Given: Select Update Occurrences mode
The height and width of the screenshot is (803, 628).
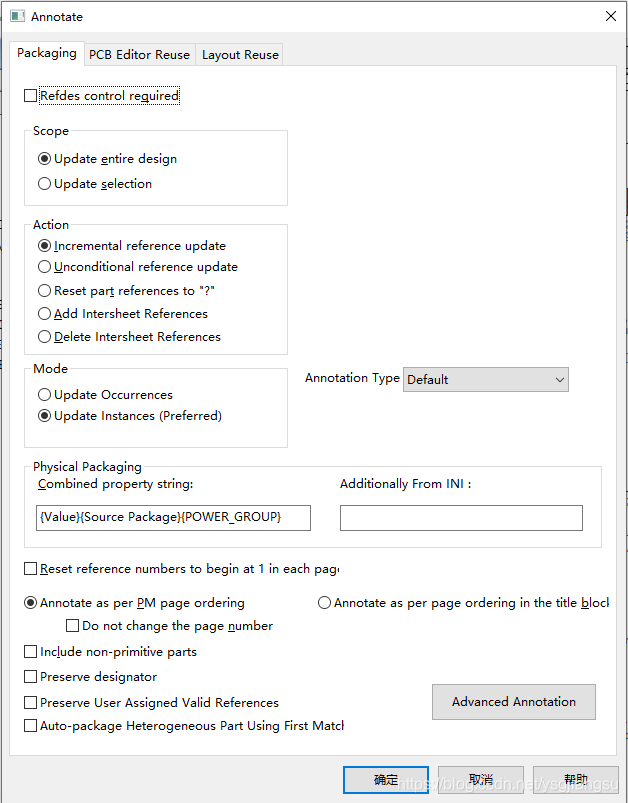Looking at the screenshot, I should pyautogui.click(x=45, y=395).
